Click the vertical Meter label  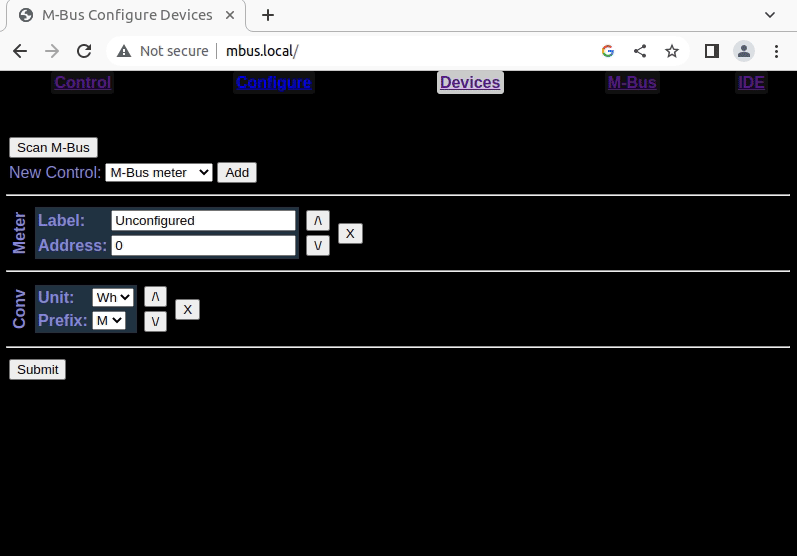click(19, 233)
